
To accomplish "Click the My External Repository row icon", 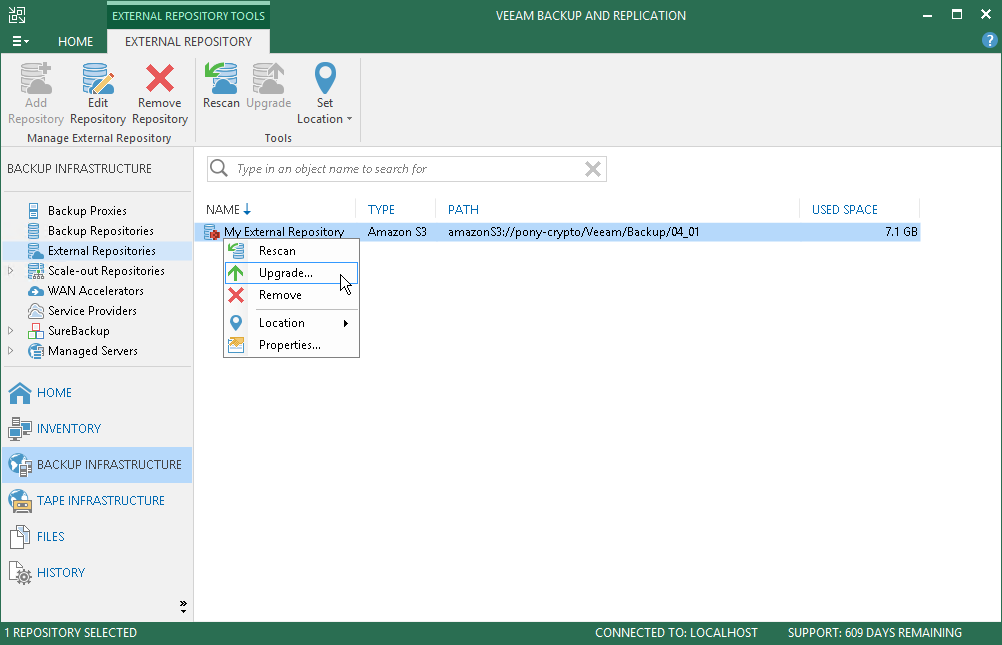I will point(212,232).
